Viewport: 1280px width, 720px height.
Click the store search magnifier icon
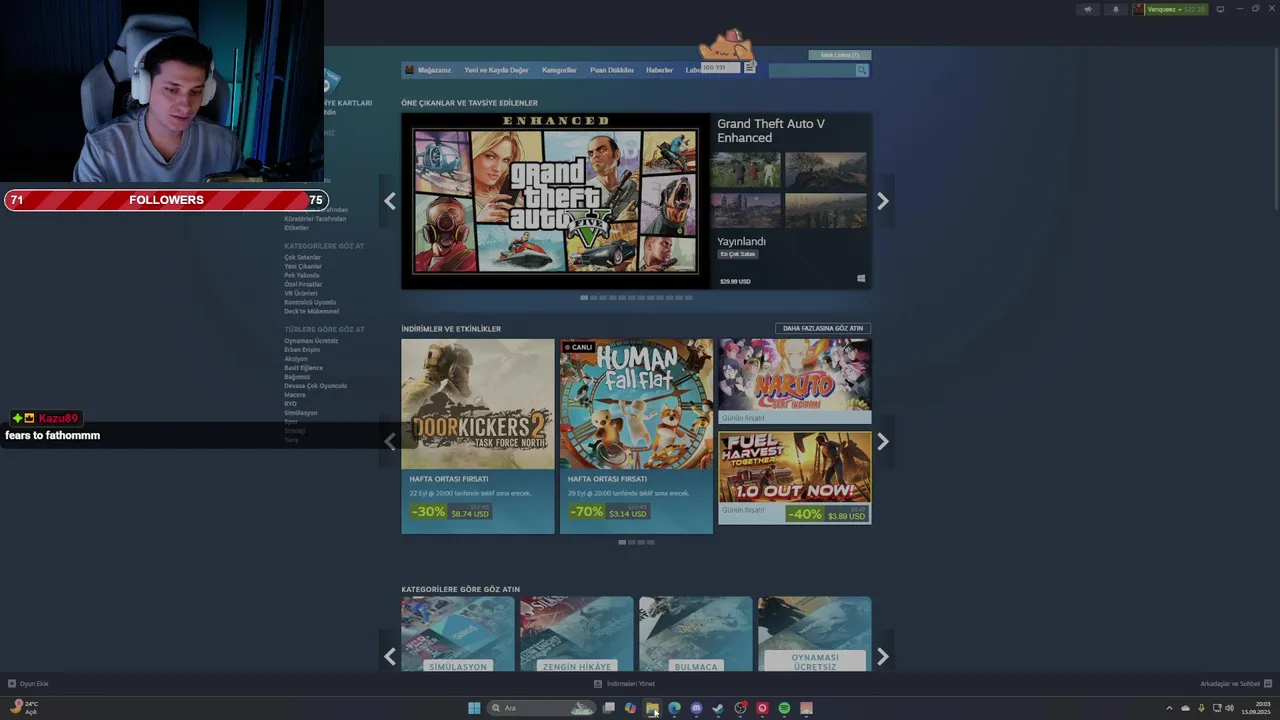[x=861, y=70]
